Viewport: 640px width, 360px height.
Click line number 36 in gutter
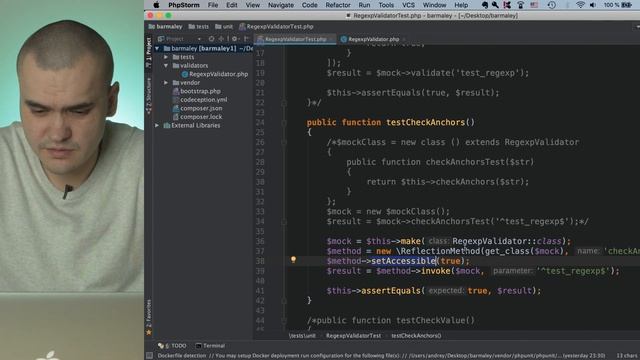[260, 242]
